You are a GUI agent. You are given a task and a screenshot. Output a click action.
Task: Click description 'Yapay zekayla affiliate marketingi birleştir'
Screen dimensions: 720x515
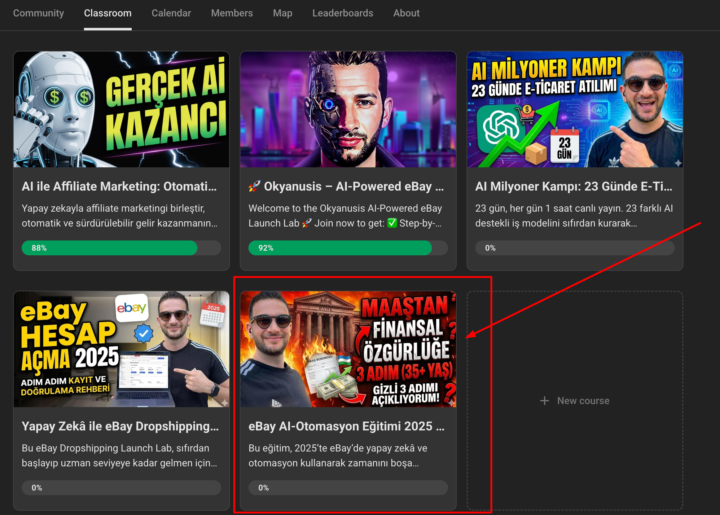coord(113,208)
